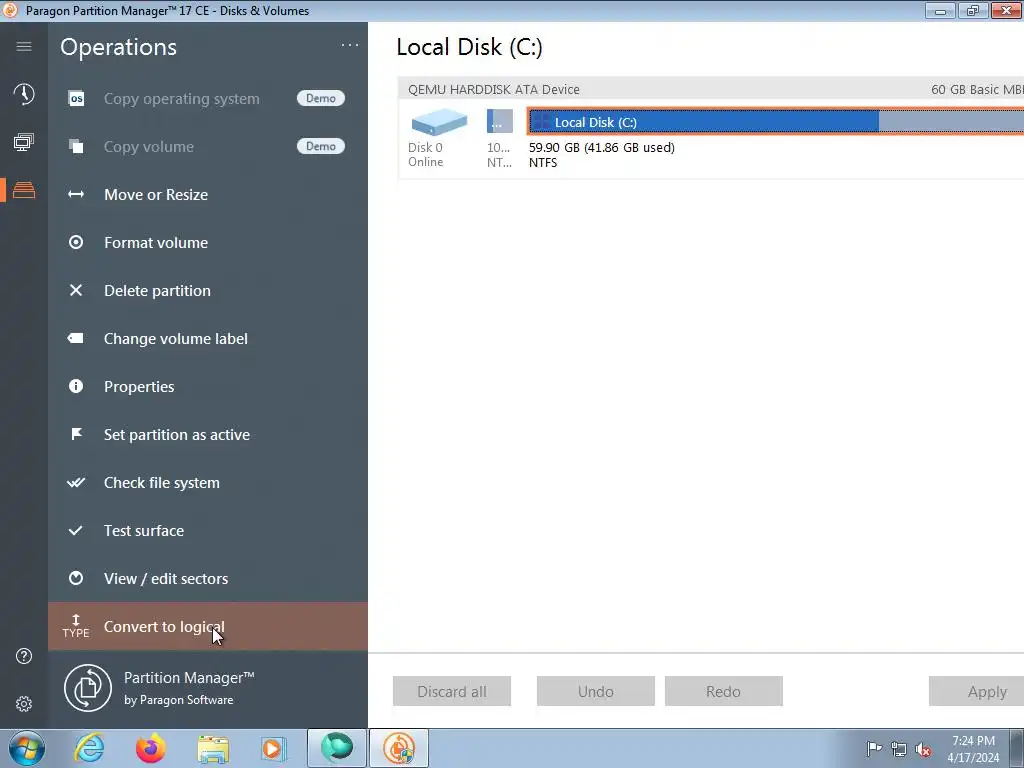Choose View / edit sectors operation
Screen dimensions: 1024x768
point(208,579)
